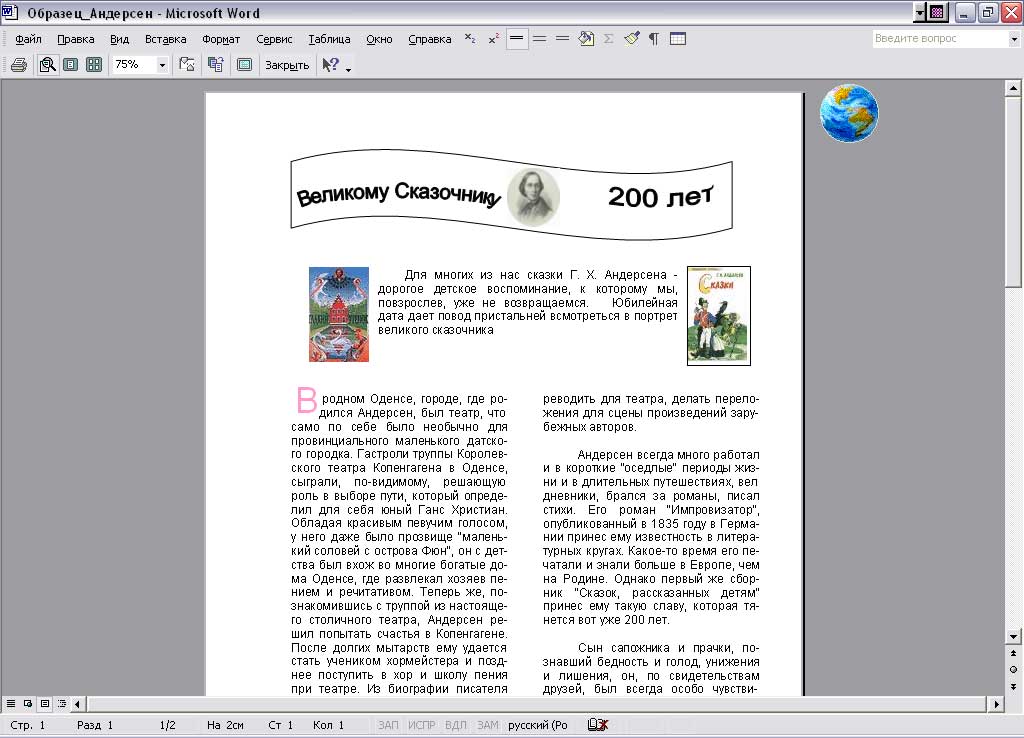Screen dimensions: 1024x738
Task: Click the русский language status entry
Action: point(537,725)
